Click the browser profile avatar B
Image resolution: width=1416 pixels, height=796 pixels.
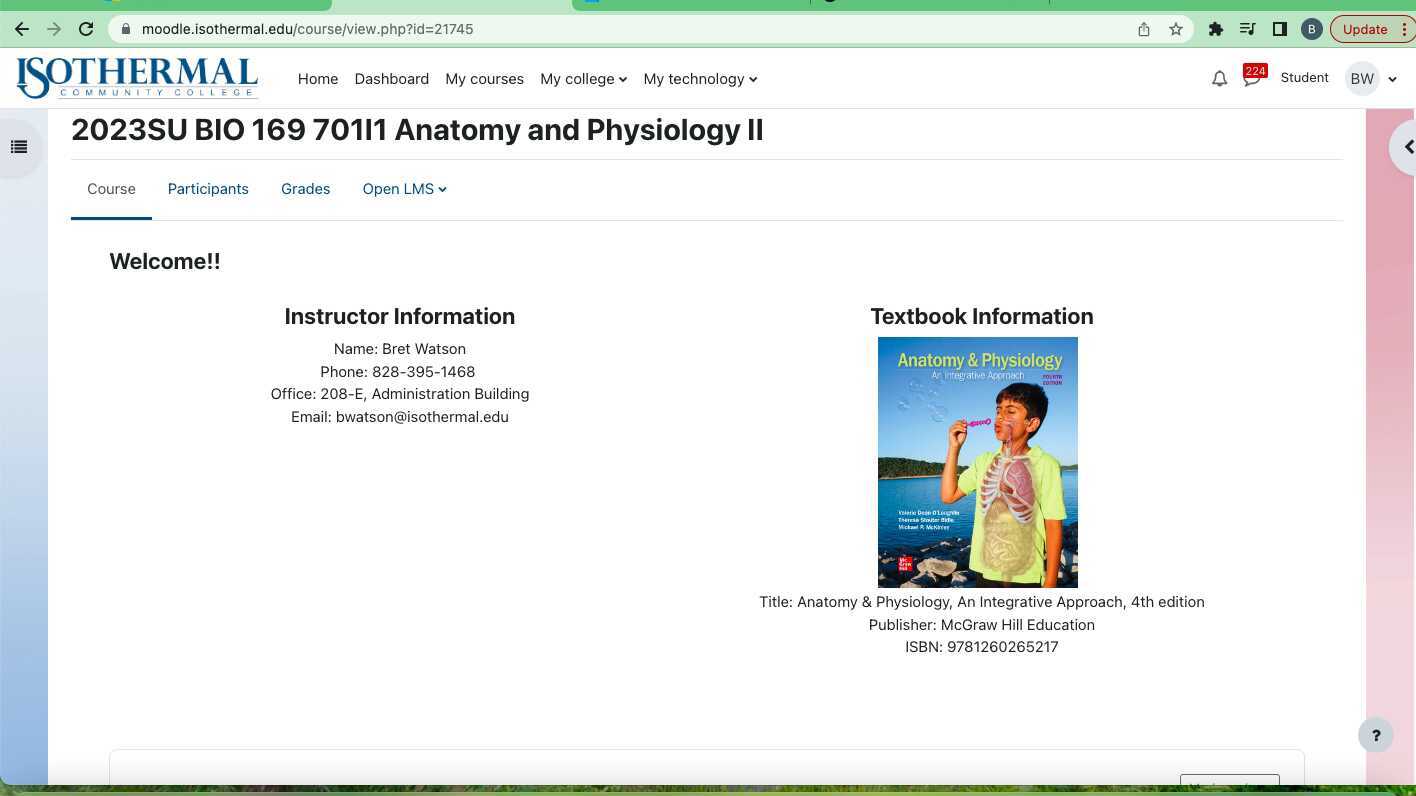(1312, 29)
